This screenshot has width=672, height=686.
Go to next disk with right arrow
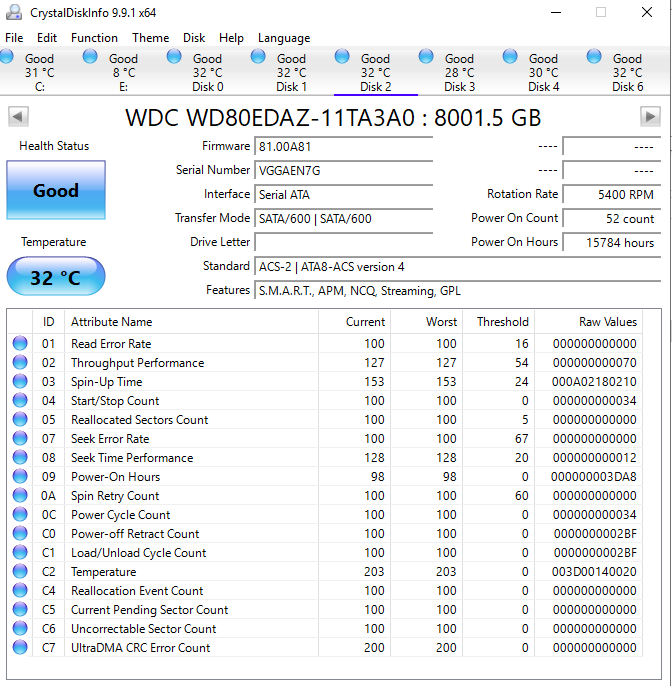click(650, 117)
